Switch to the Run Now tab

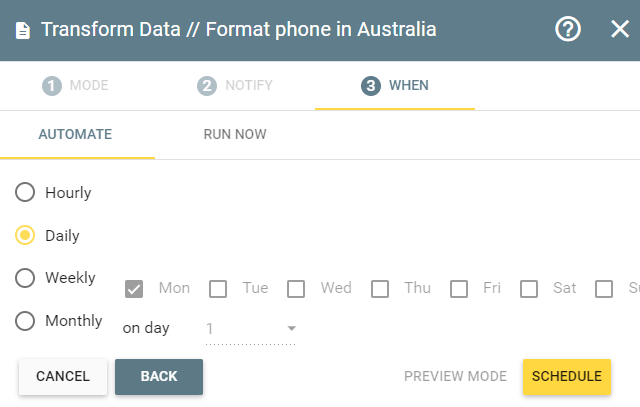pyautogui.click(x=235, y=134)
